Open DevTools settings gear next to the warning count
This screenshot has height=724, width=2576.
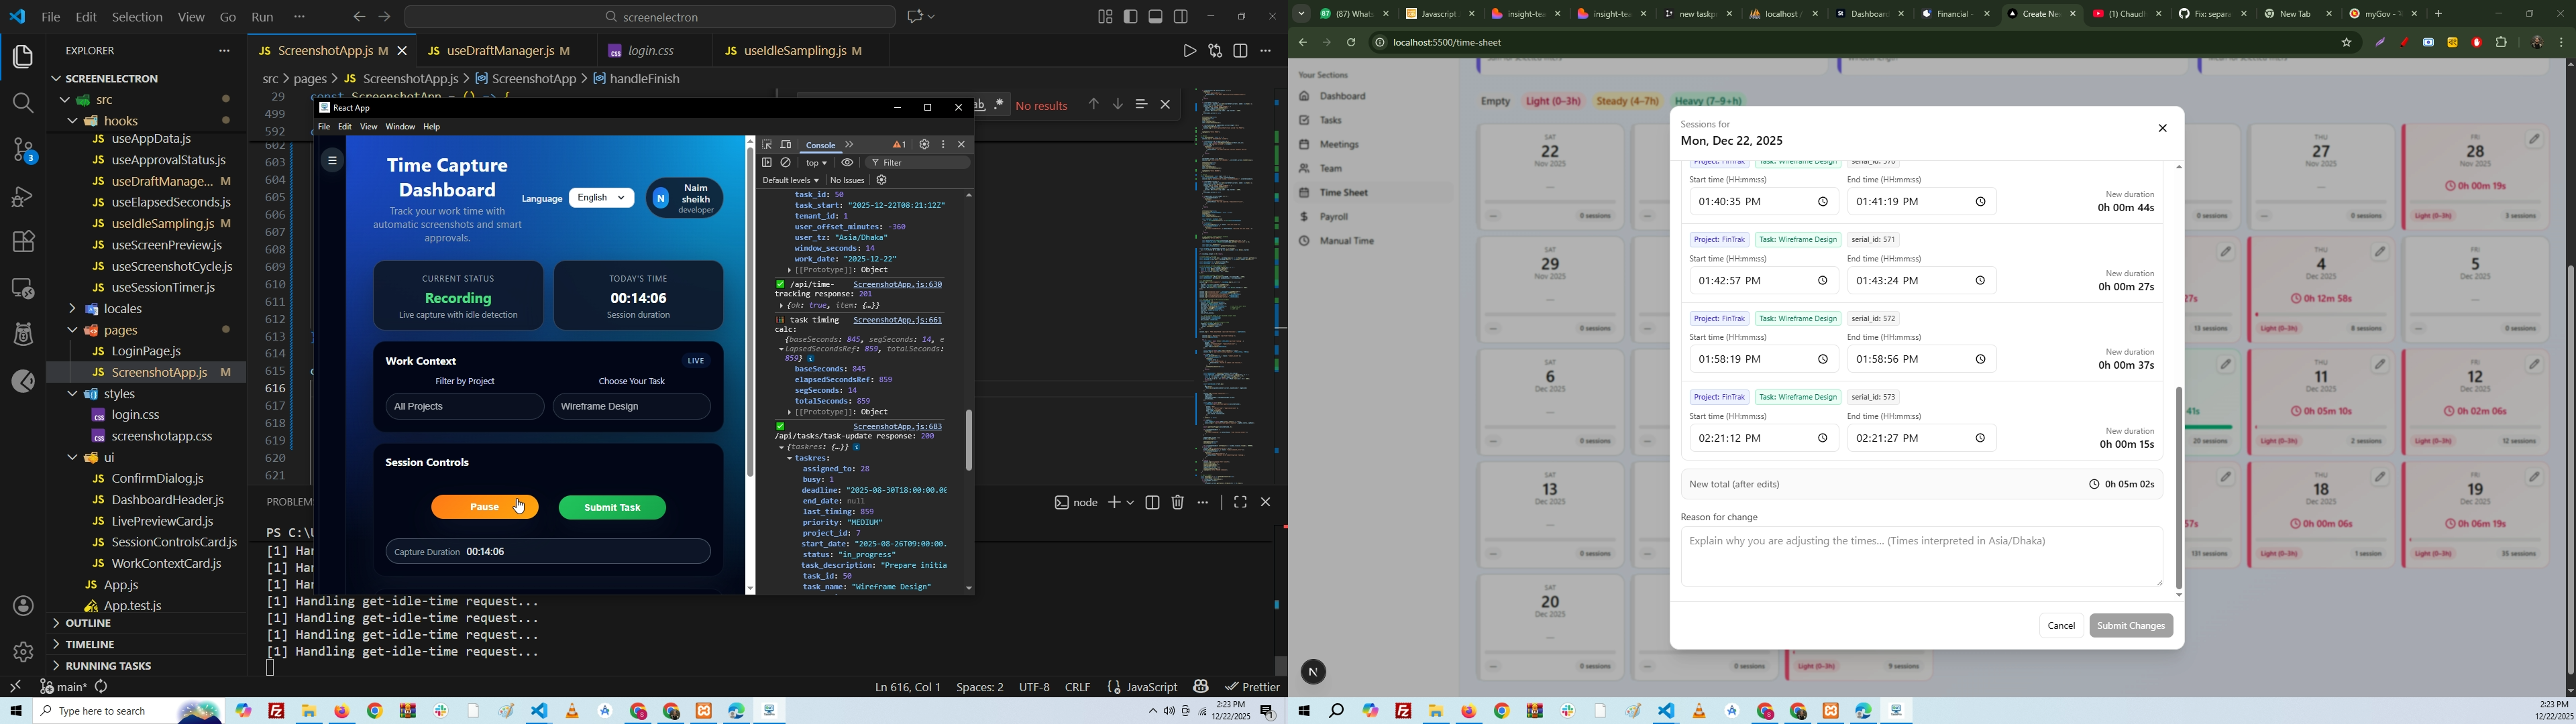click(x=924, y=145)
